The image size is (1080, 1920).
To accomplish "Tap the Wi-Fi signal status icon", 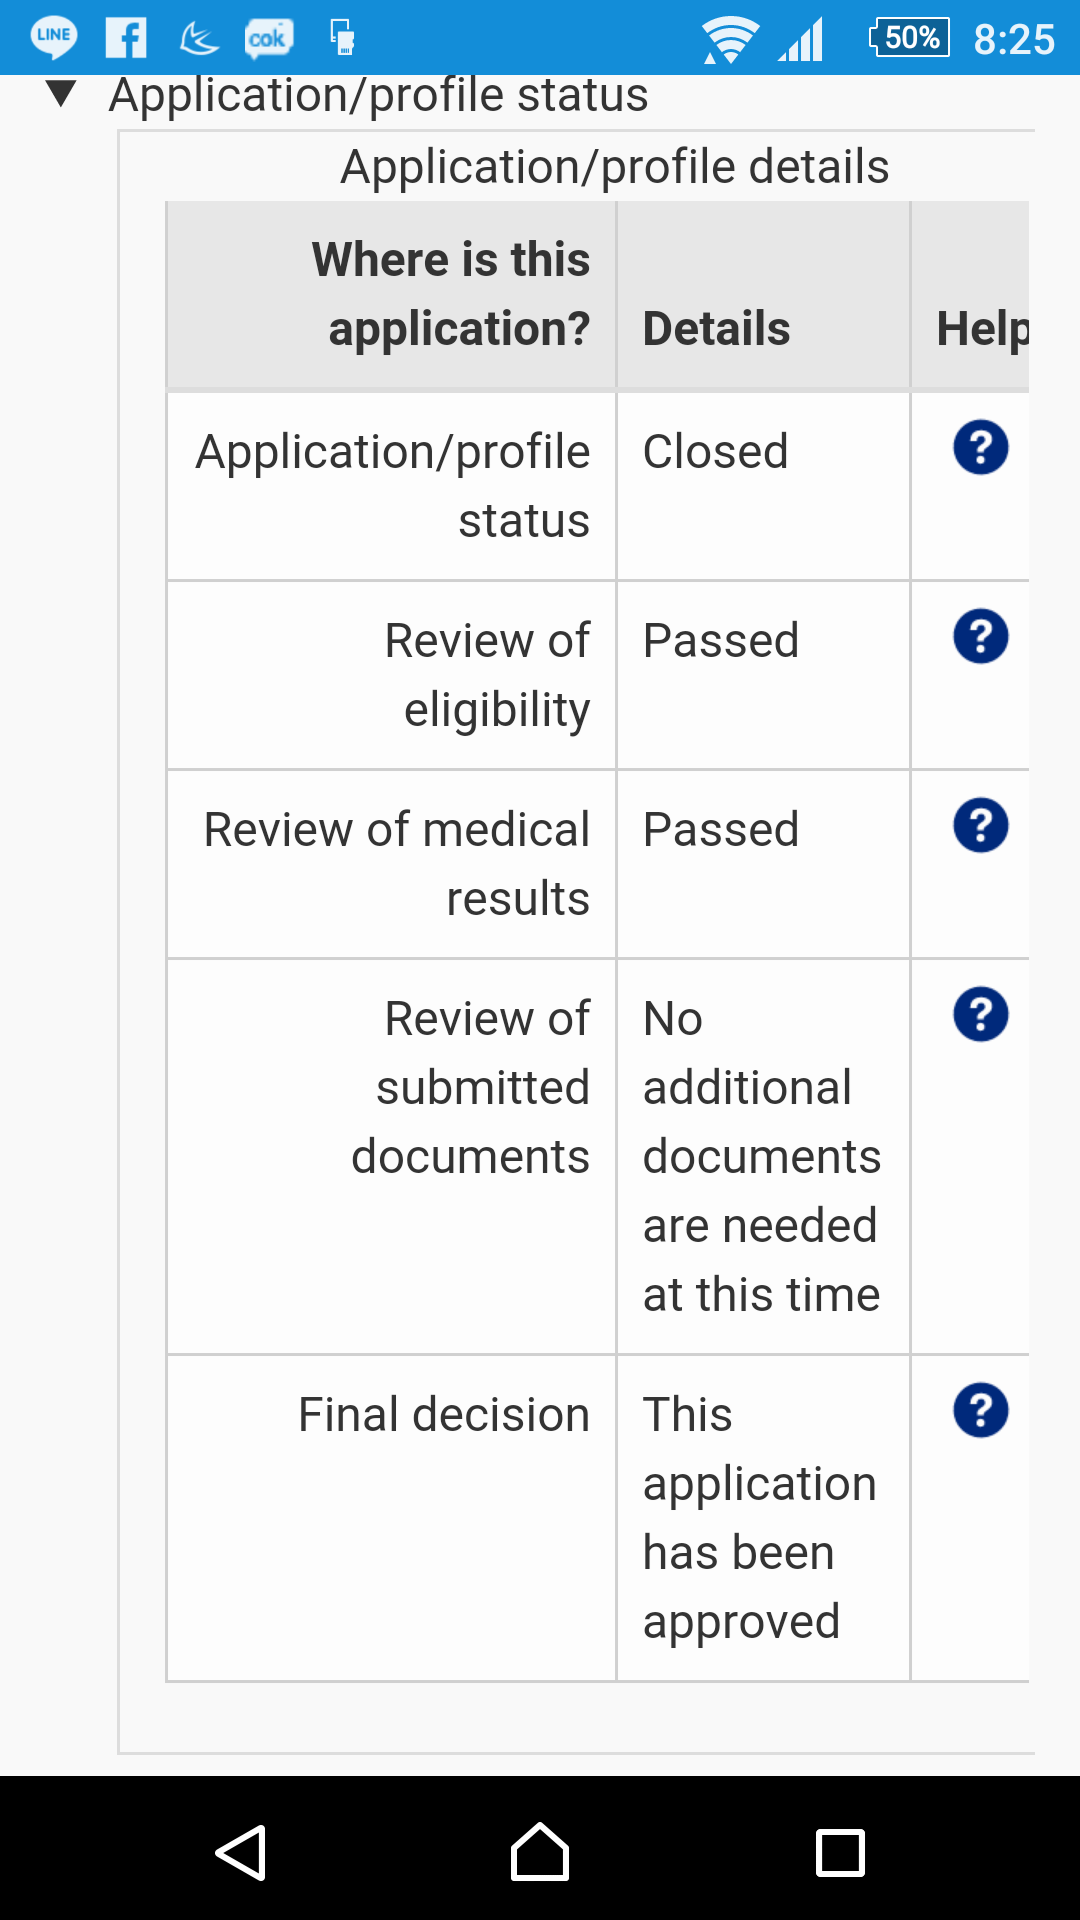I will pyautogui.click(x=730, y=40).
